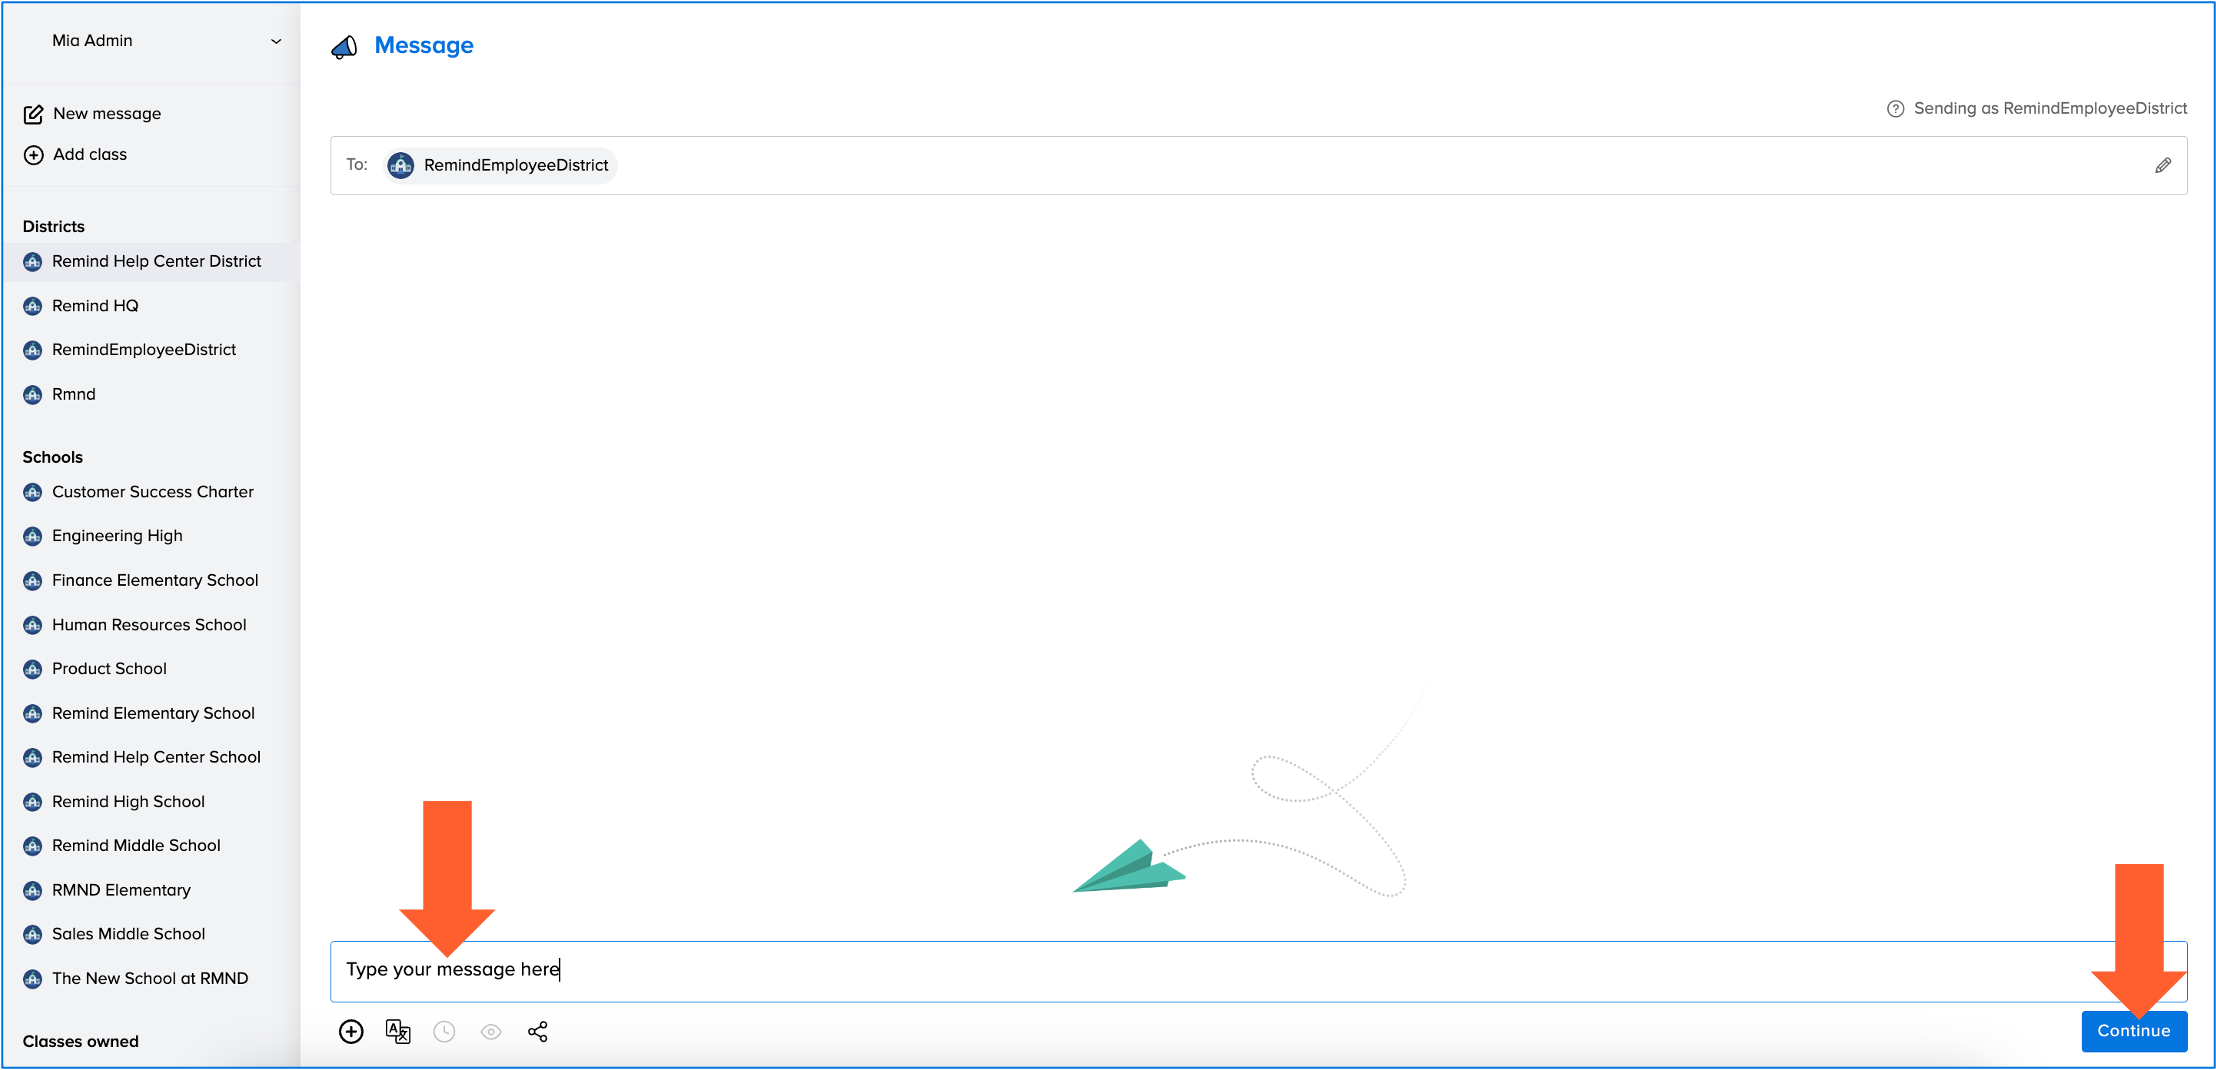This screenshot has height=1070, width=2216.
Task: Click the schedule clock icon
Action: click(x=444, y=1031)
